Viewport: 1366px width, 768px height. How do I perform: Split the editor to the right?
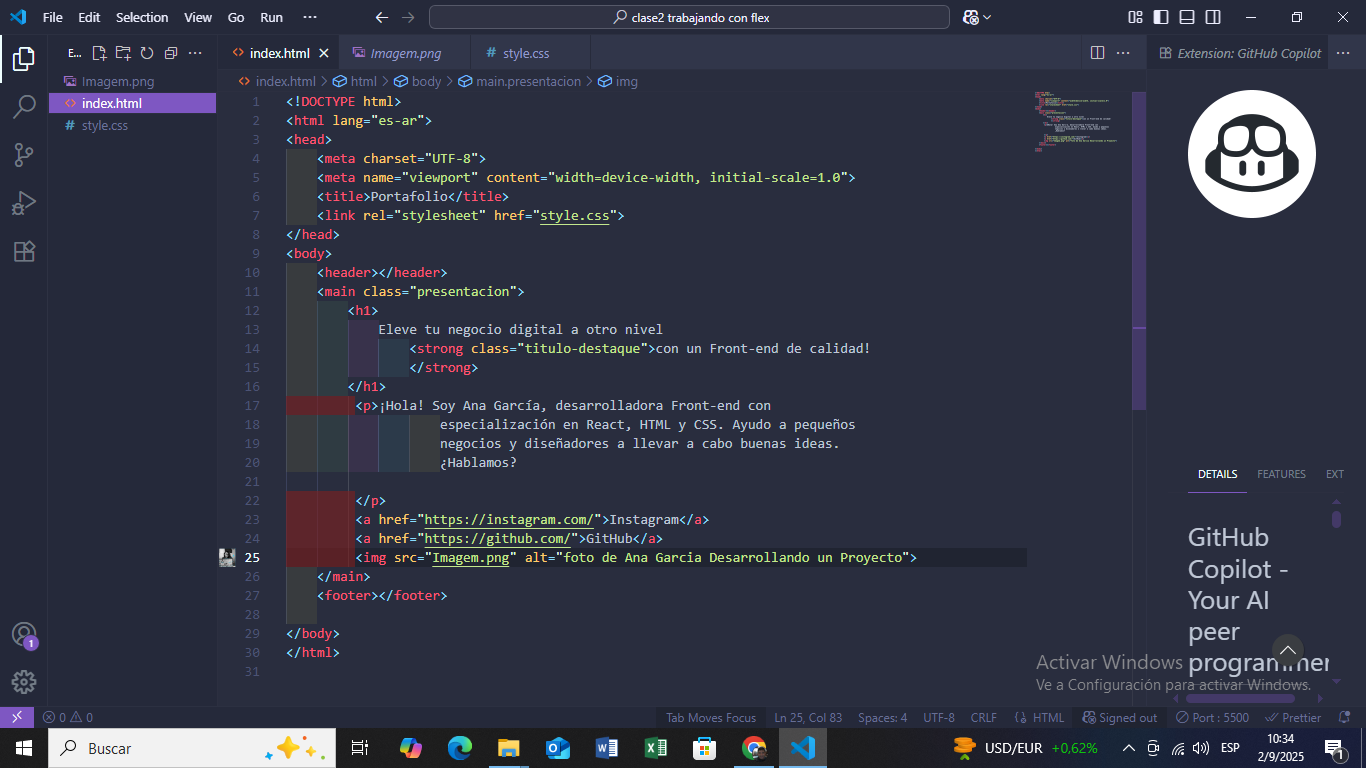tap(1097, 53)
